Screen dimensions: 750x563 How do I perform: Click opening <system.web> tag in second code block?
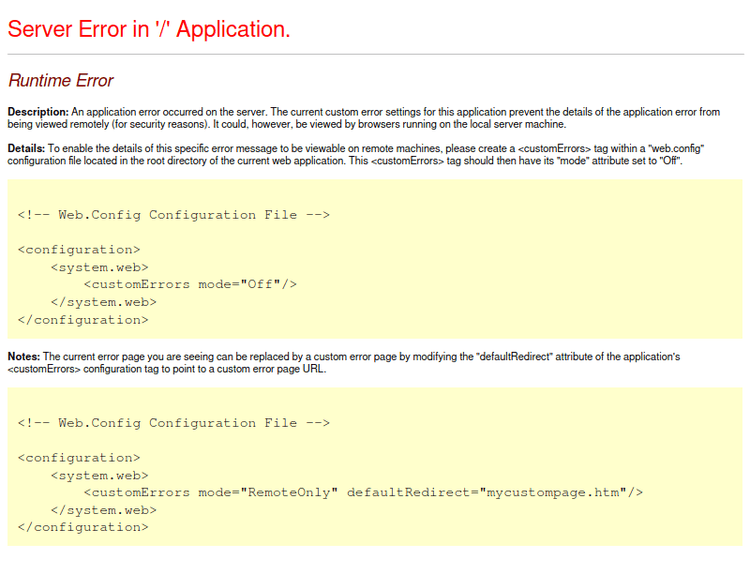pos(99,475)
